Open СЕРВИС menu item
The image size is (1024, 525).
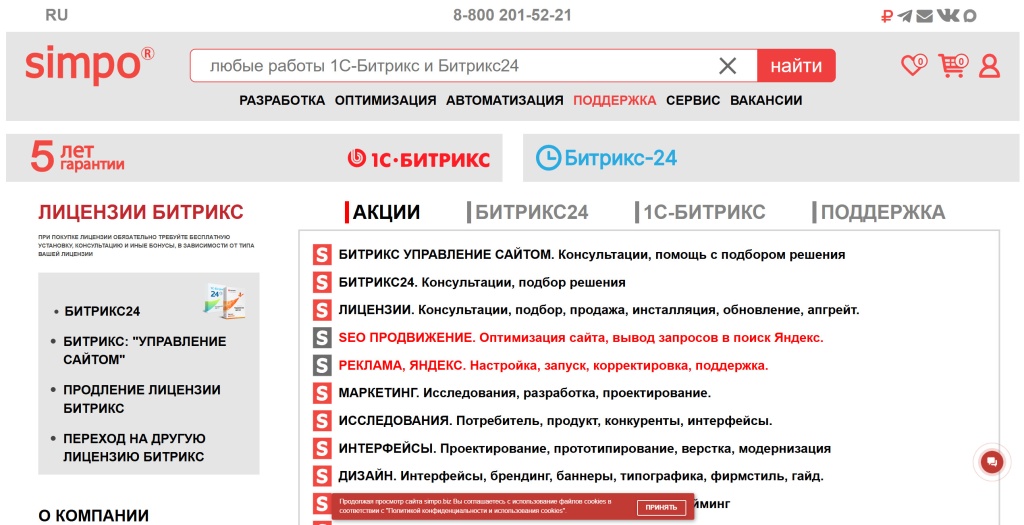coord(693,101)
